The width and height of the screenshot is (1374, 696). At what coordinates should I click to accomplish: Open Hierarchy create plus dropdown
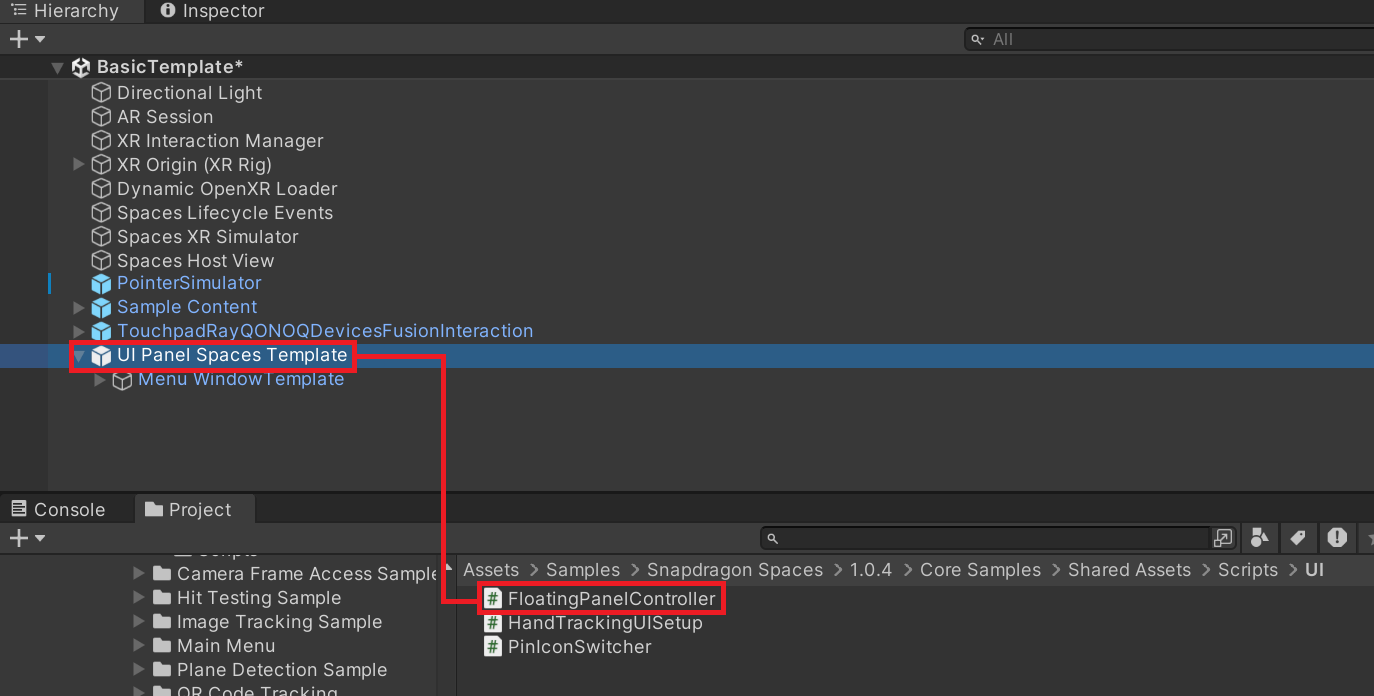[x=27, y=39]
